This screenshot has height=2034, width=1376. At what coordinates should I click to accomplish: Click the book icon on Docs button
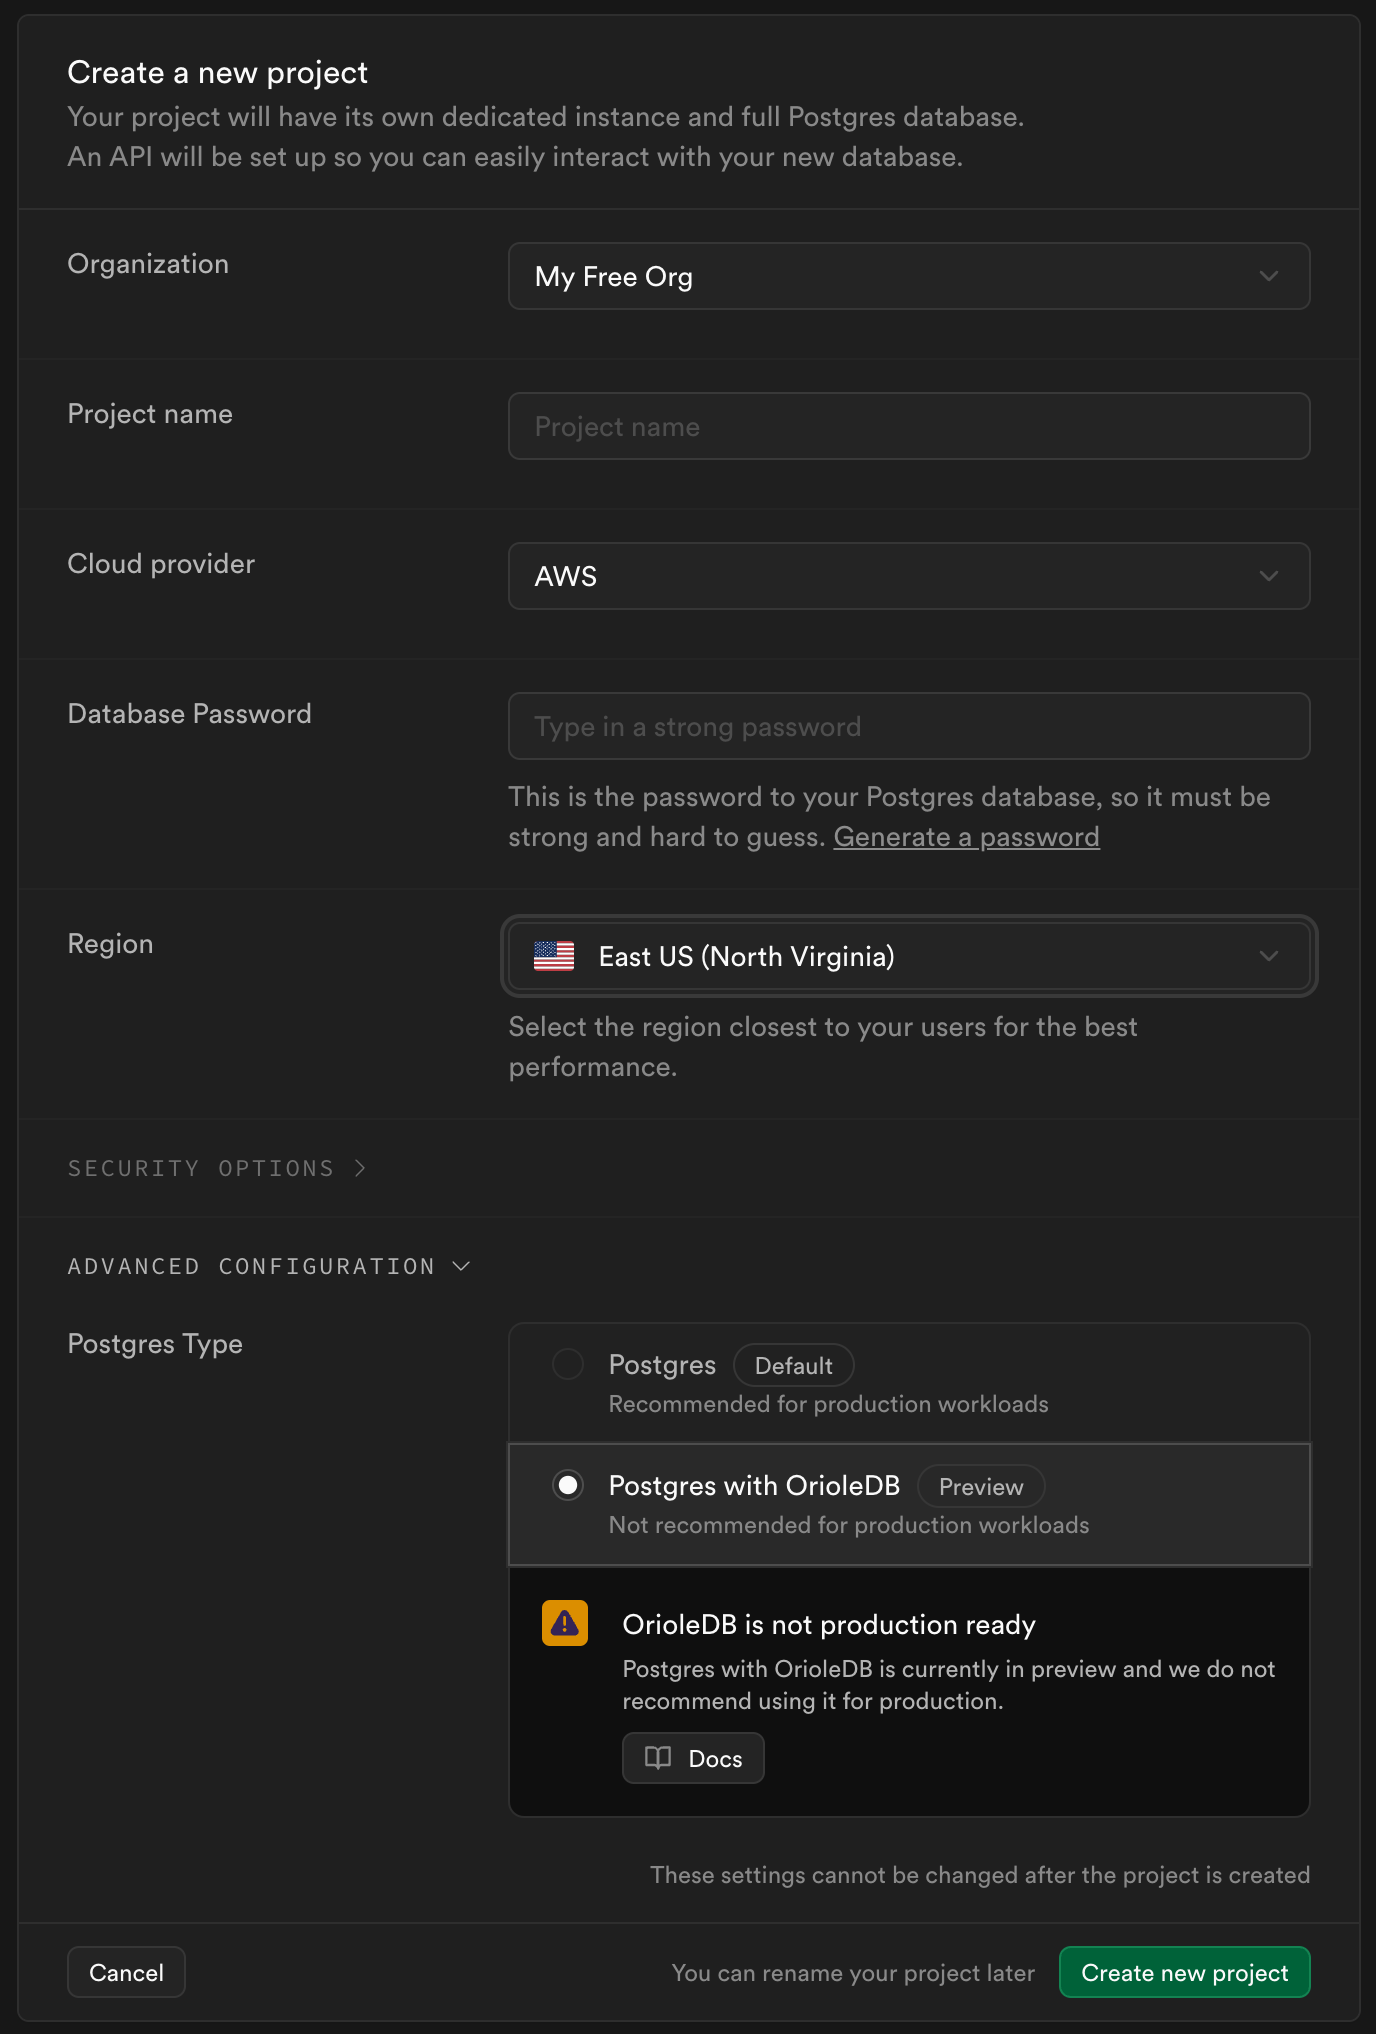[658, 1758]
